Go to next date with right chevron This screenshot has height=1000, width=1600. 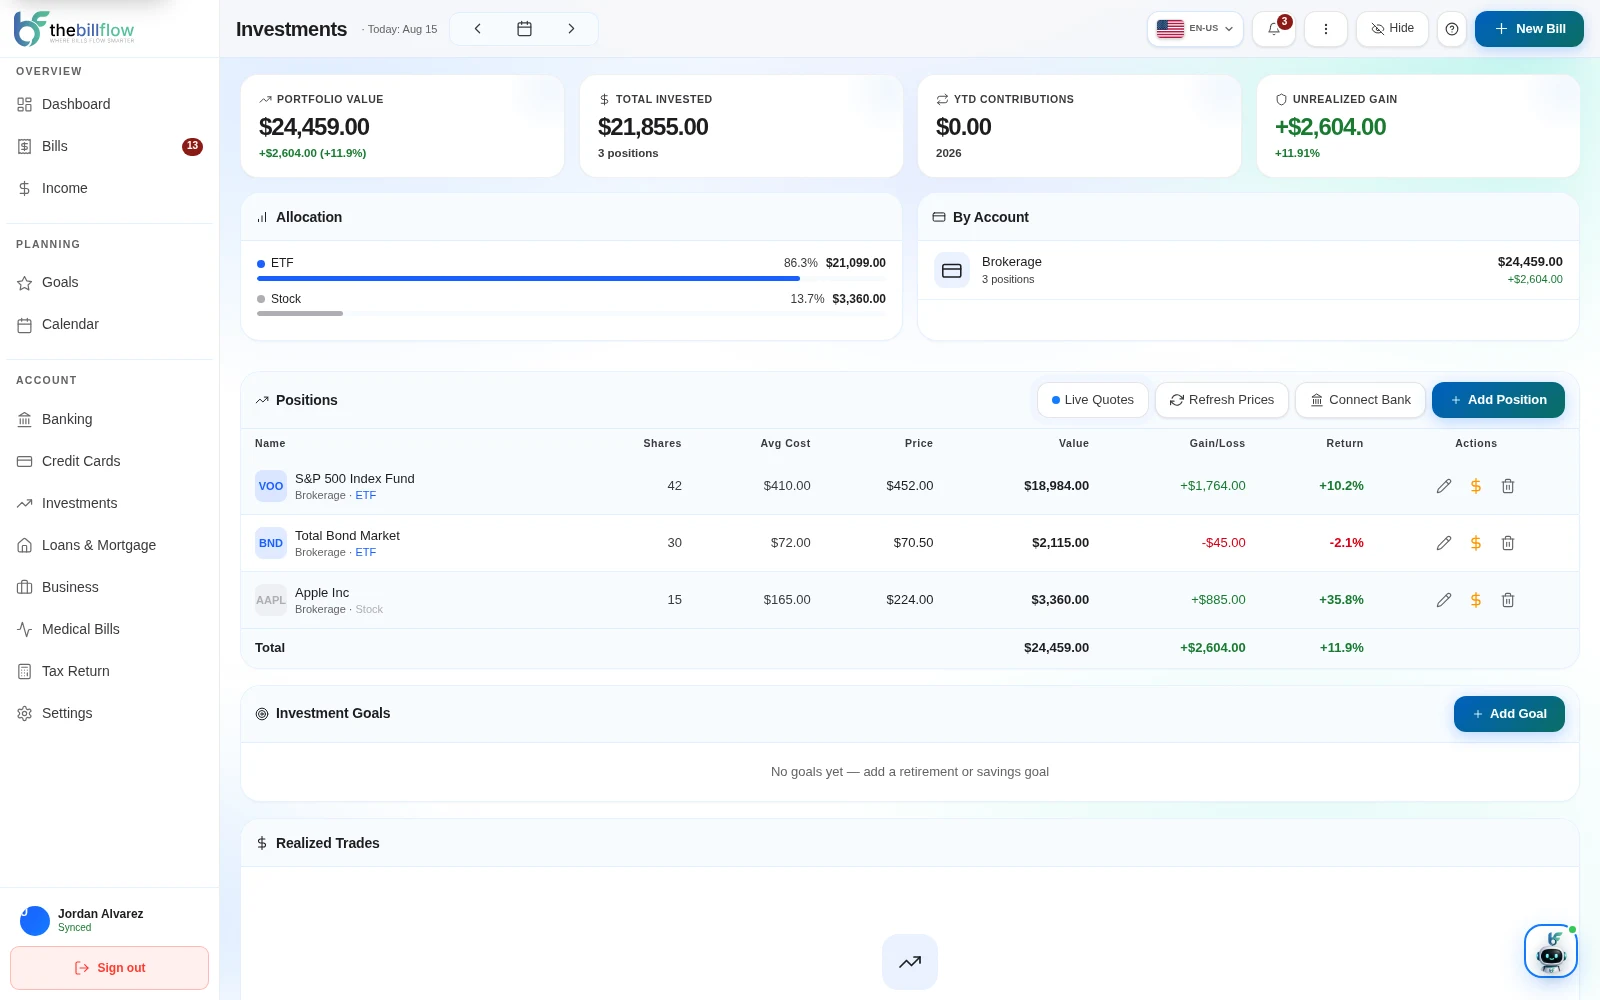(571, 29)
